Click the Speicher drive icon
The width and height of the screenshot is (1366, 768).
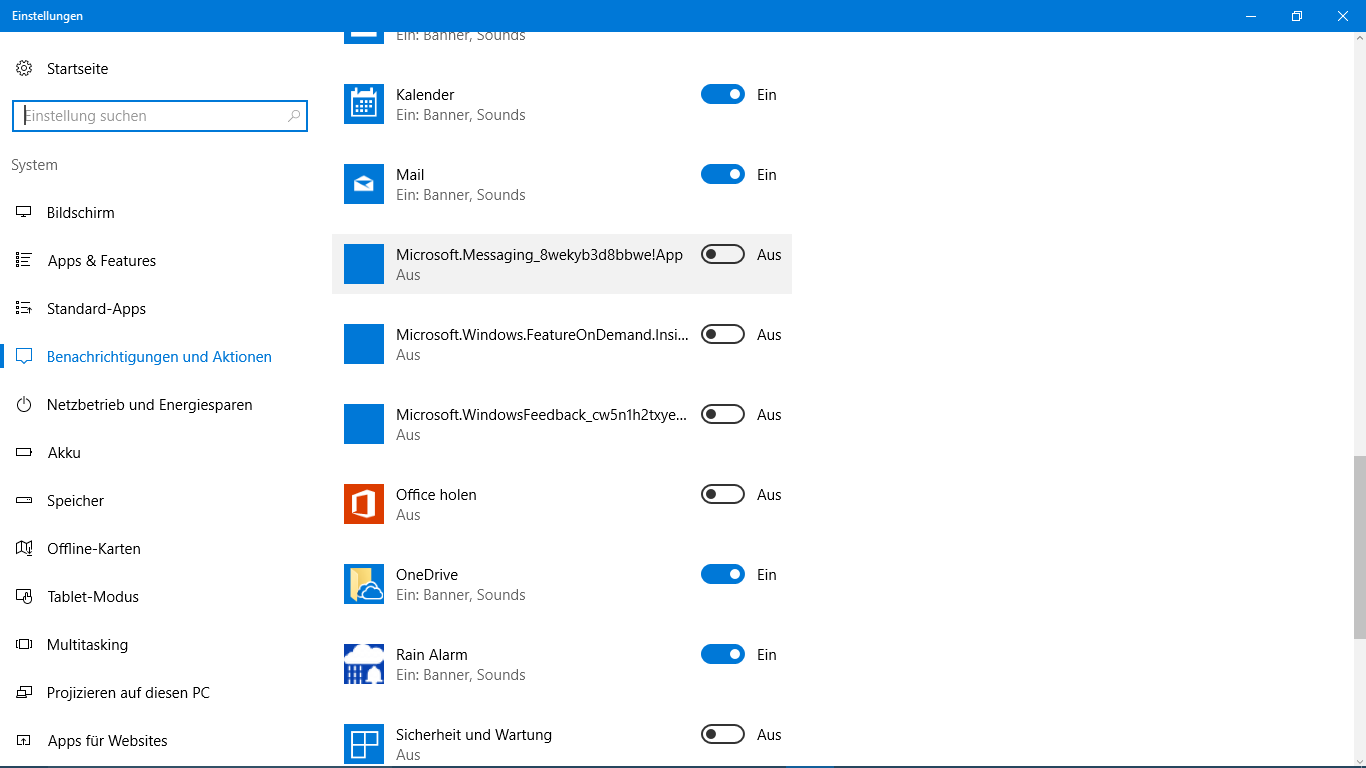24,500
